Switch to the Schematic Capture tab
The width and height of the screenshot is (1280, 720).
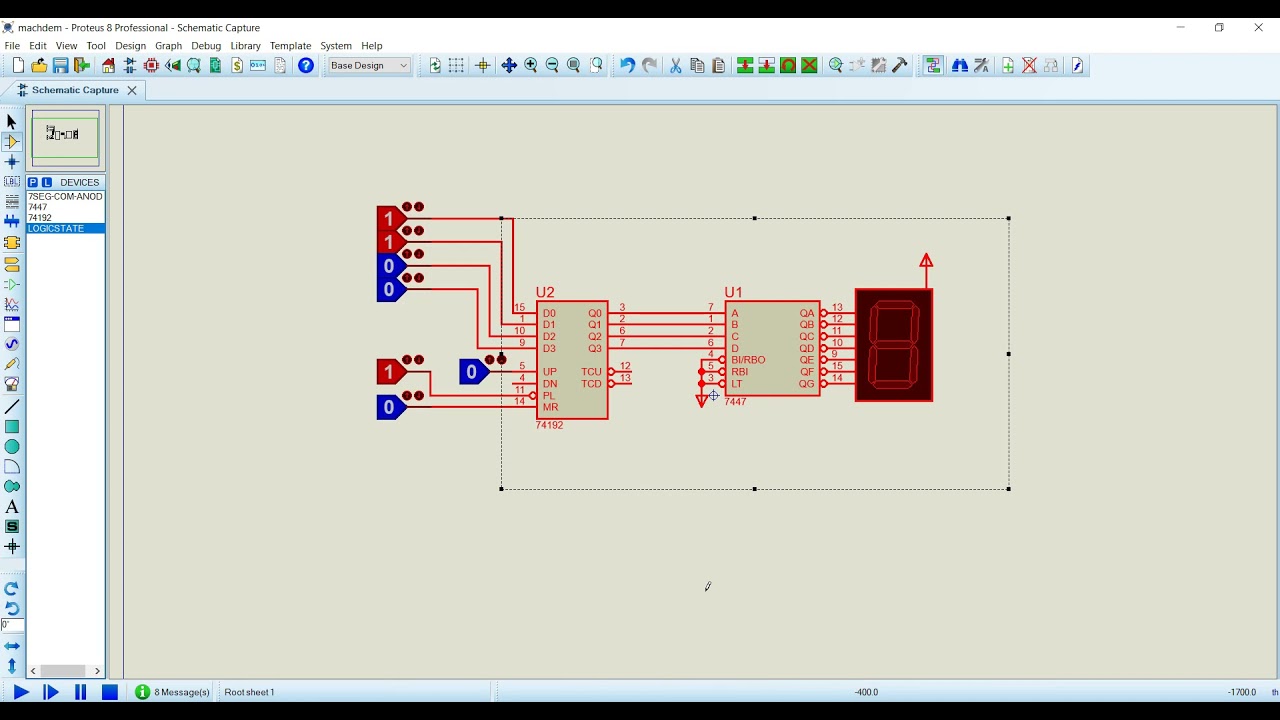point(75,90)
